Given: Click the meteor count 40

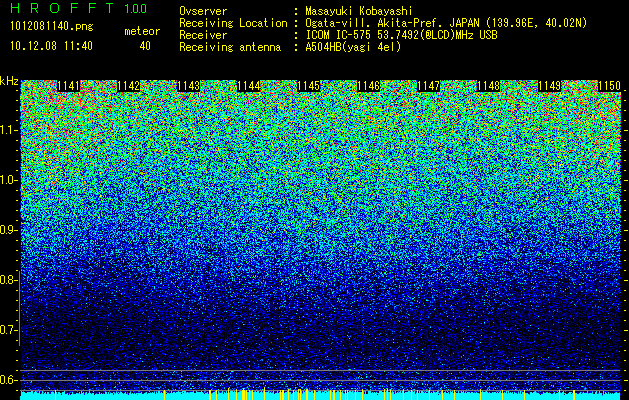Looking at the screenshot, I should click(x=145, y=46).
